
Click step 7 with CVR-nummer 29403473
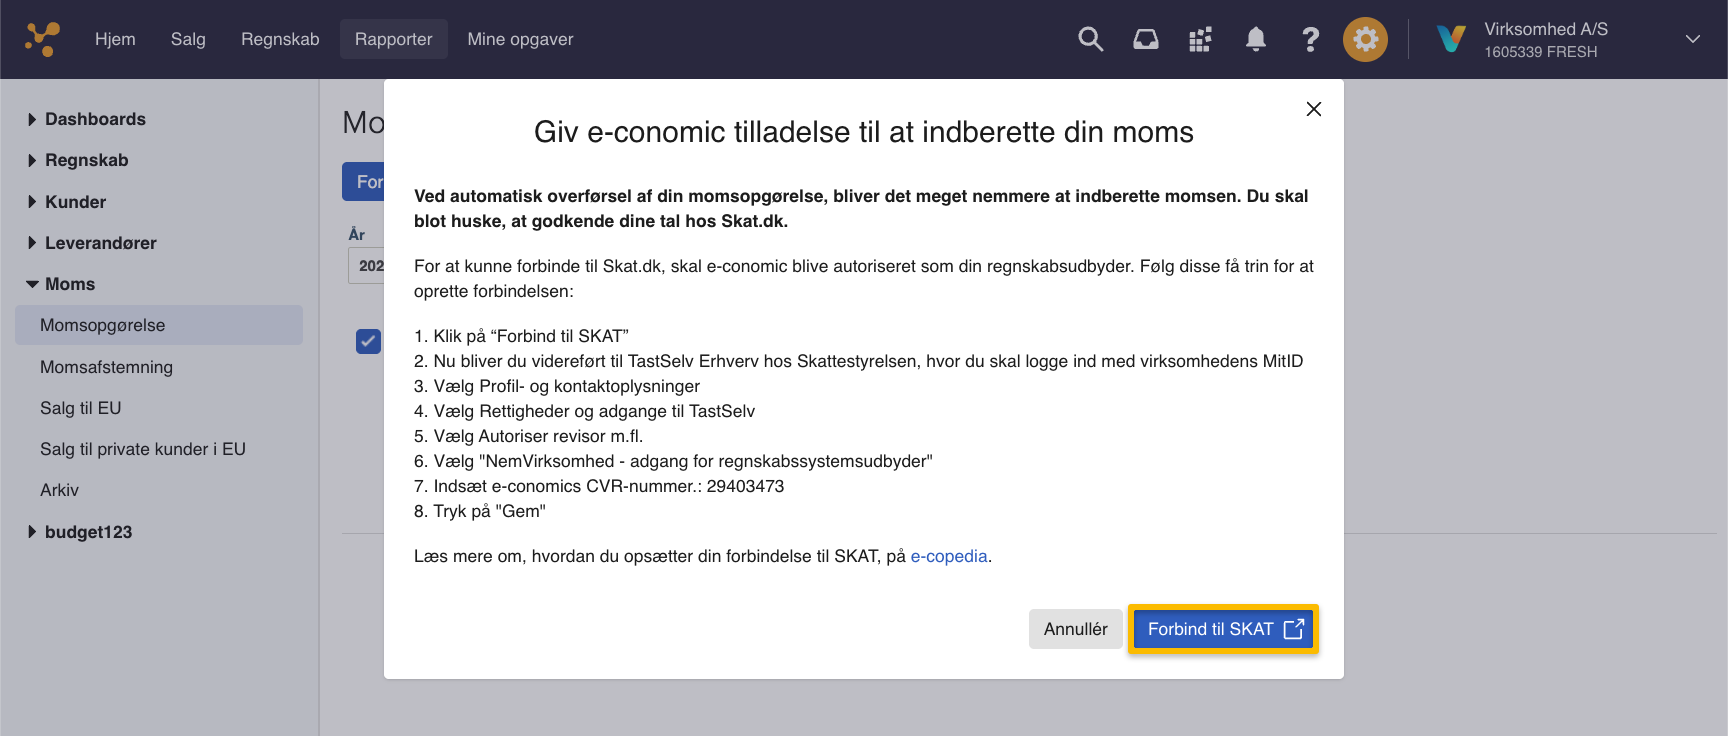tap(599, 486)
